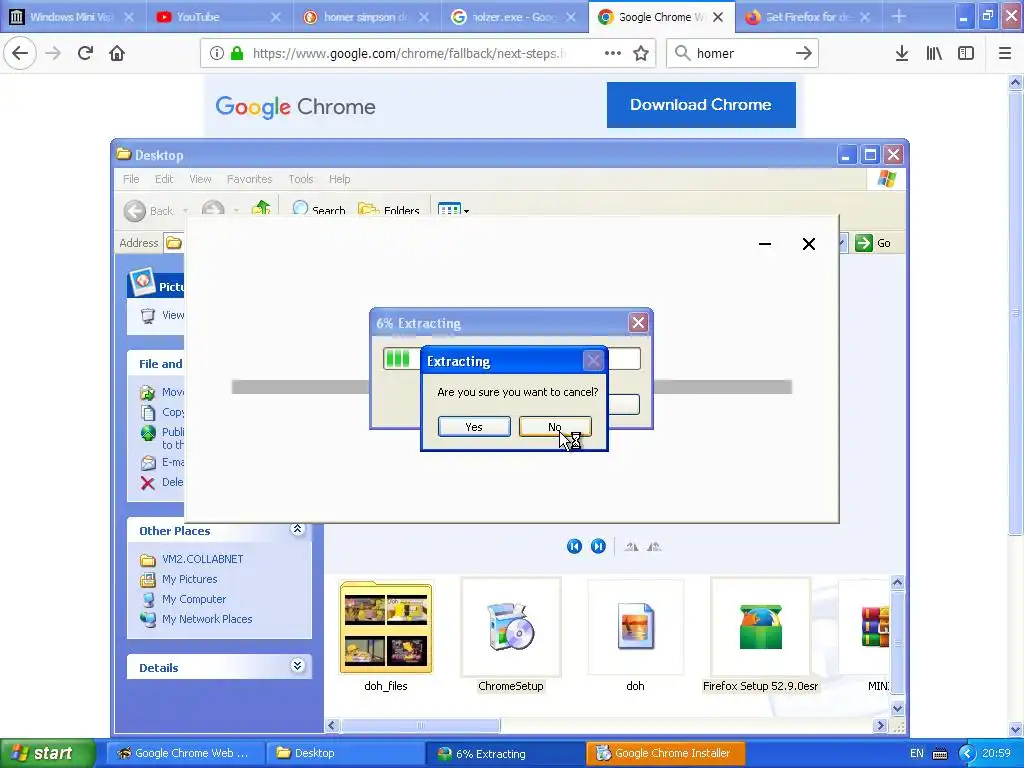The width and height of the screenshot is (1024, 768).
Task: Click No in the Extracting dialog
Action: (555, 426)
